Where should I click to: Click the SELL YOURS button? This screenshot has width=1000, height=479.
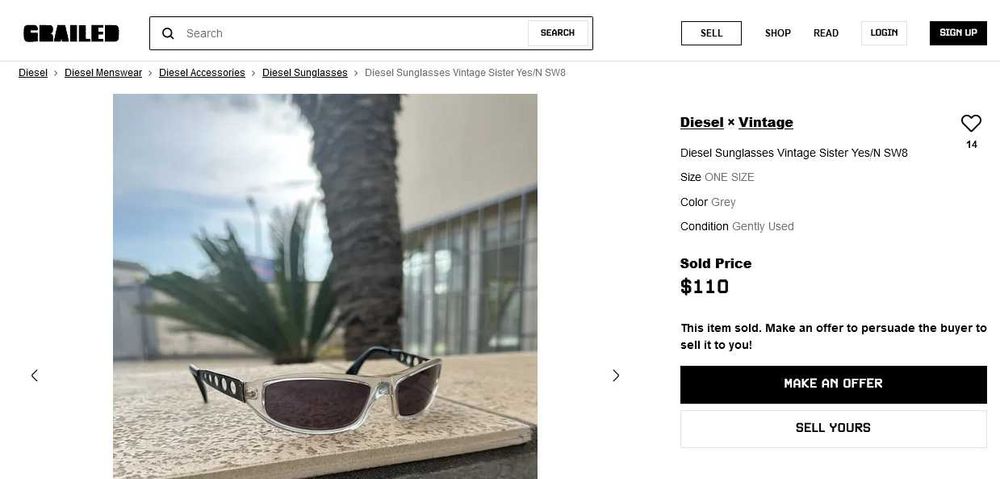(833, 428)
